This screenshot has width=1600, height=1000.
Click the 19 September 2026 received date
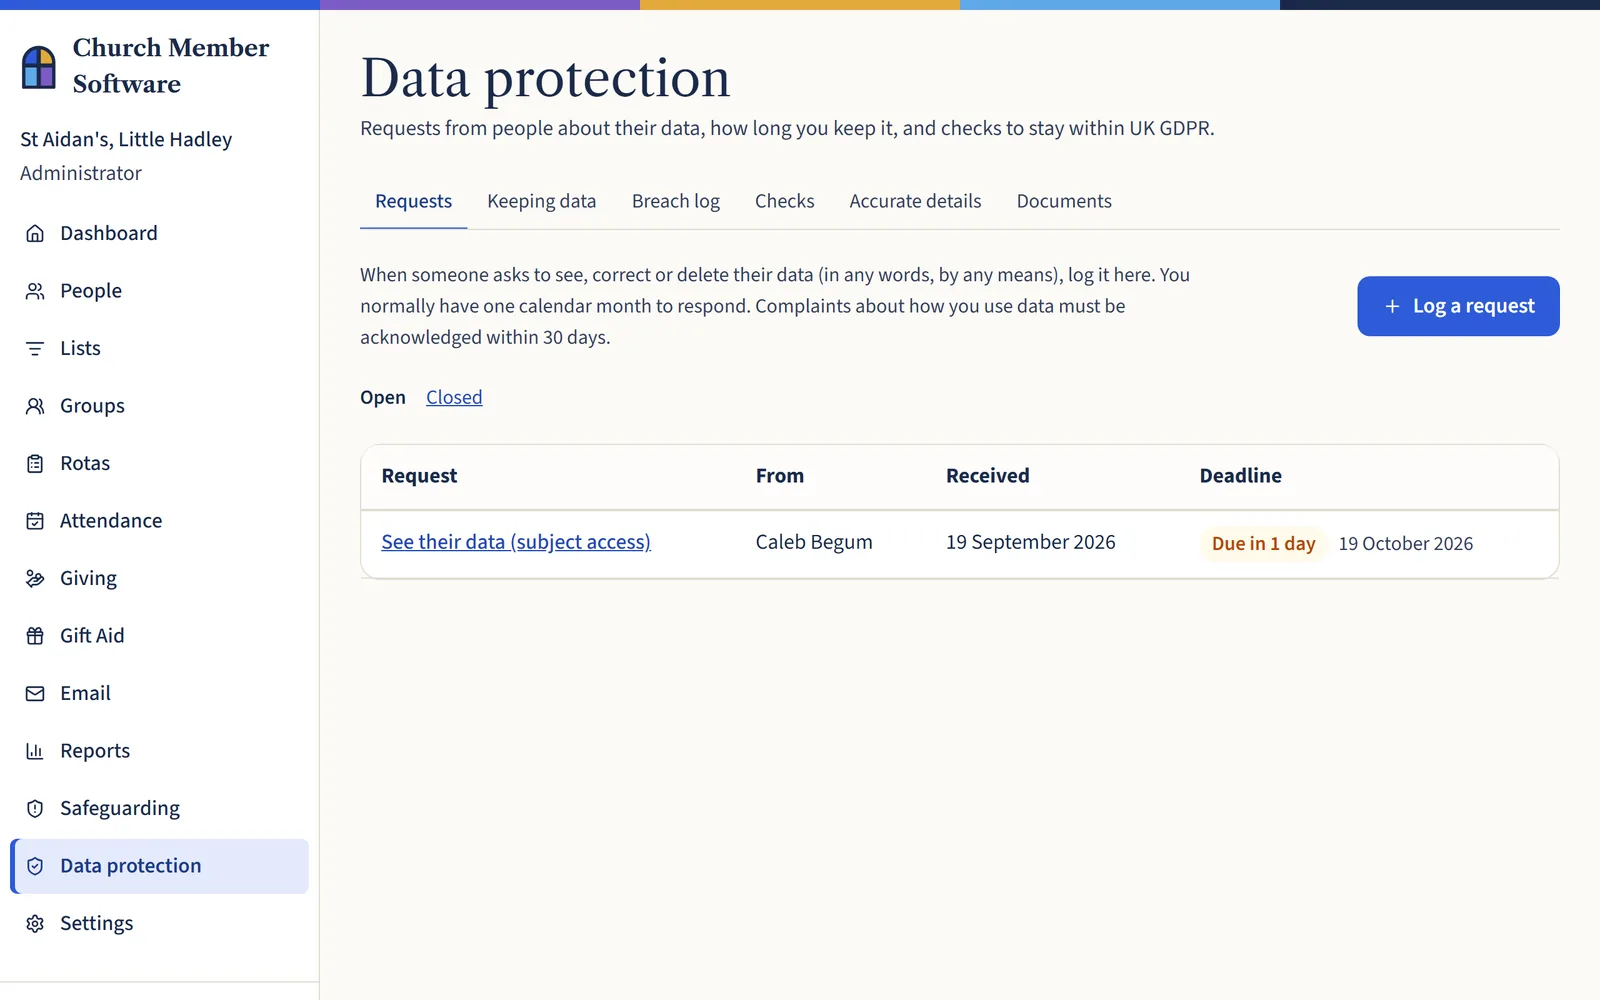coord(1031,542)
